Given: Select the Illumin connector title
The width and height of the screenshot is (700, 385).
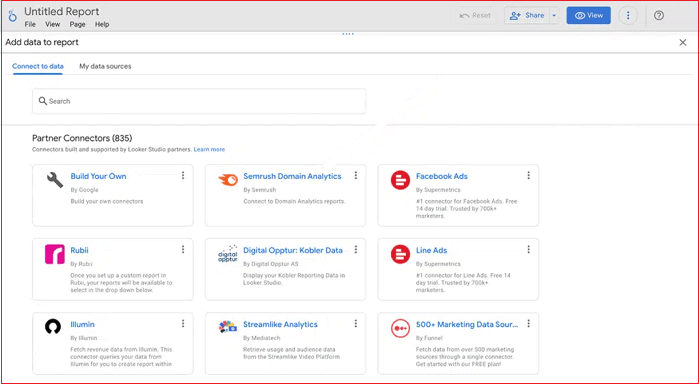Looking at the screenshot, I should click(83, 325).
